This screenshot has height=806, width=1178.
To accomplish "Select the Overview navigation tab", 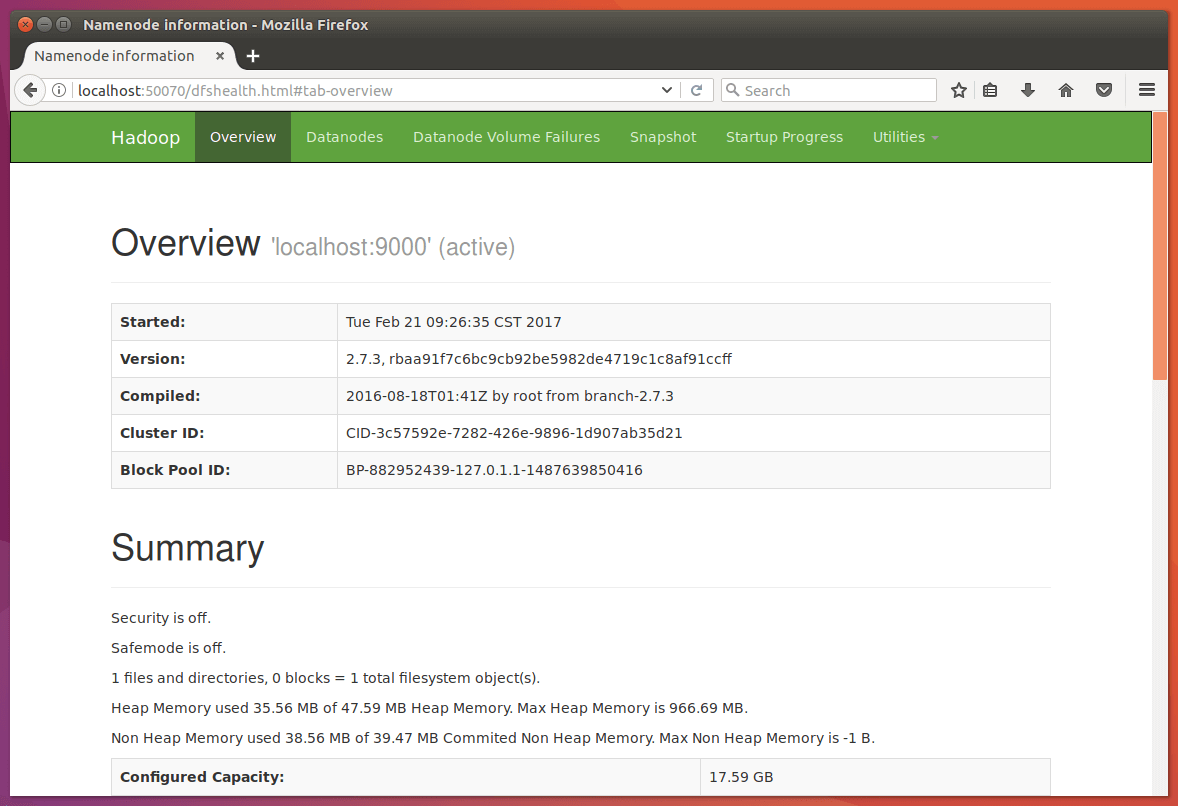I will tap(243, 137).
